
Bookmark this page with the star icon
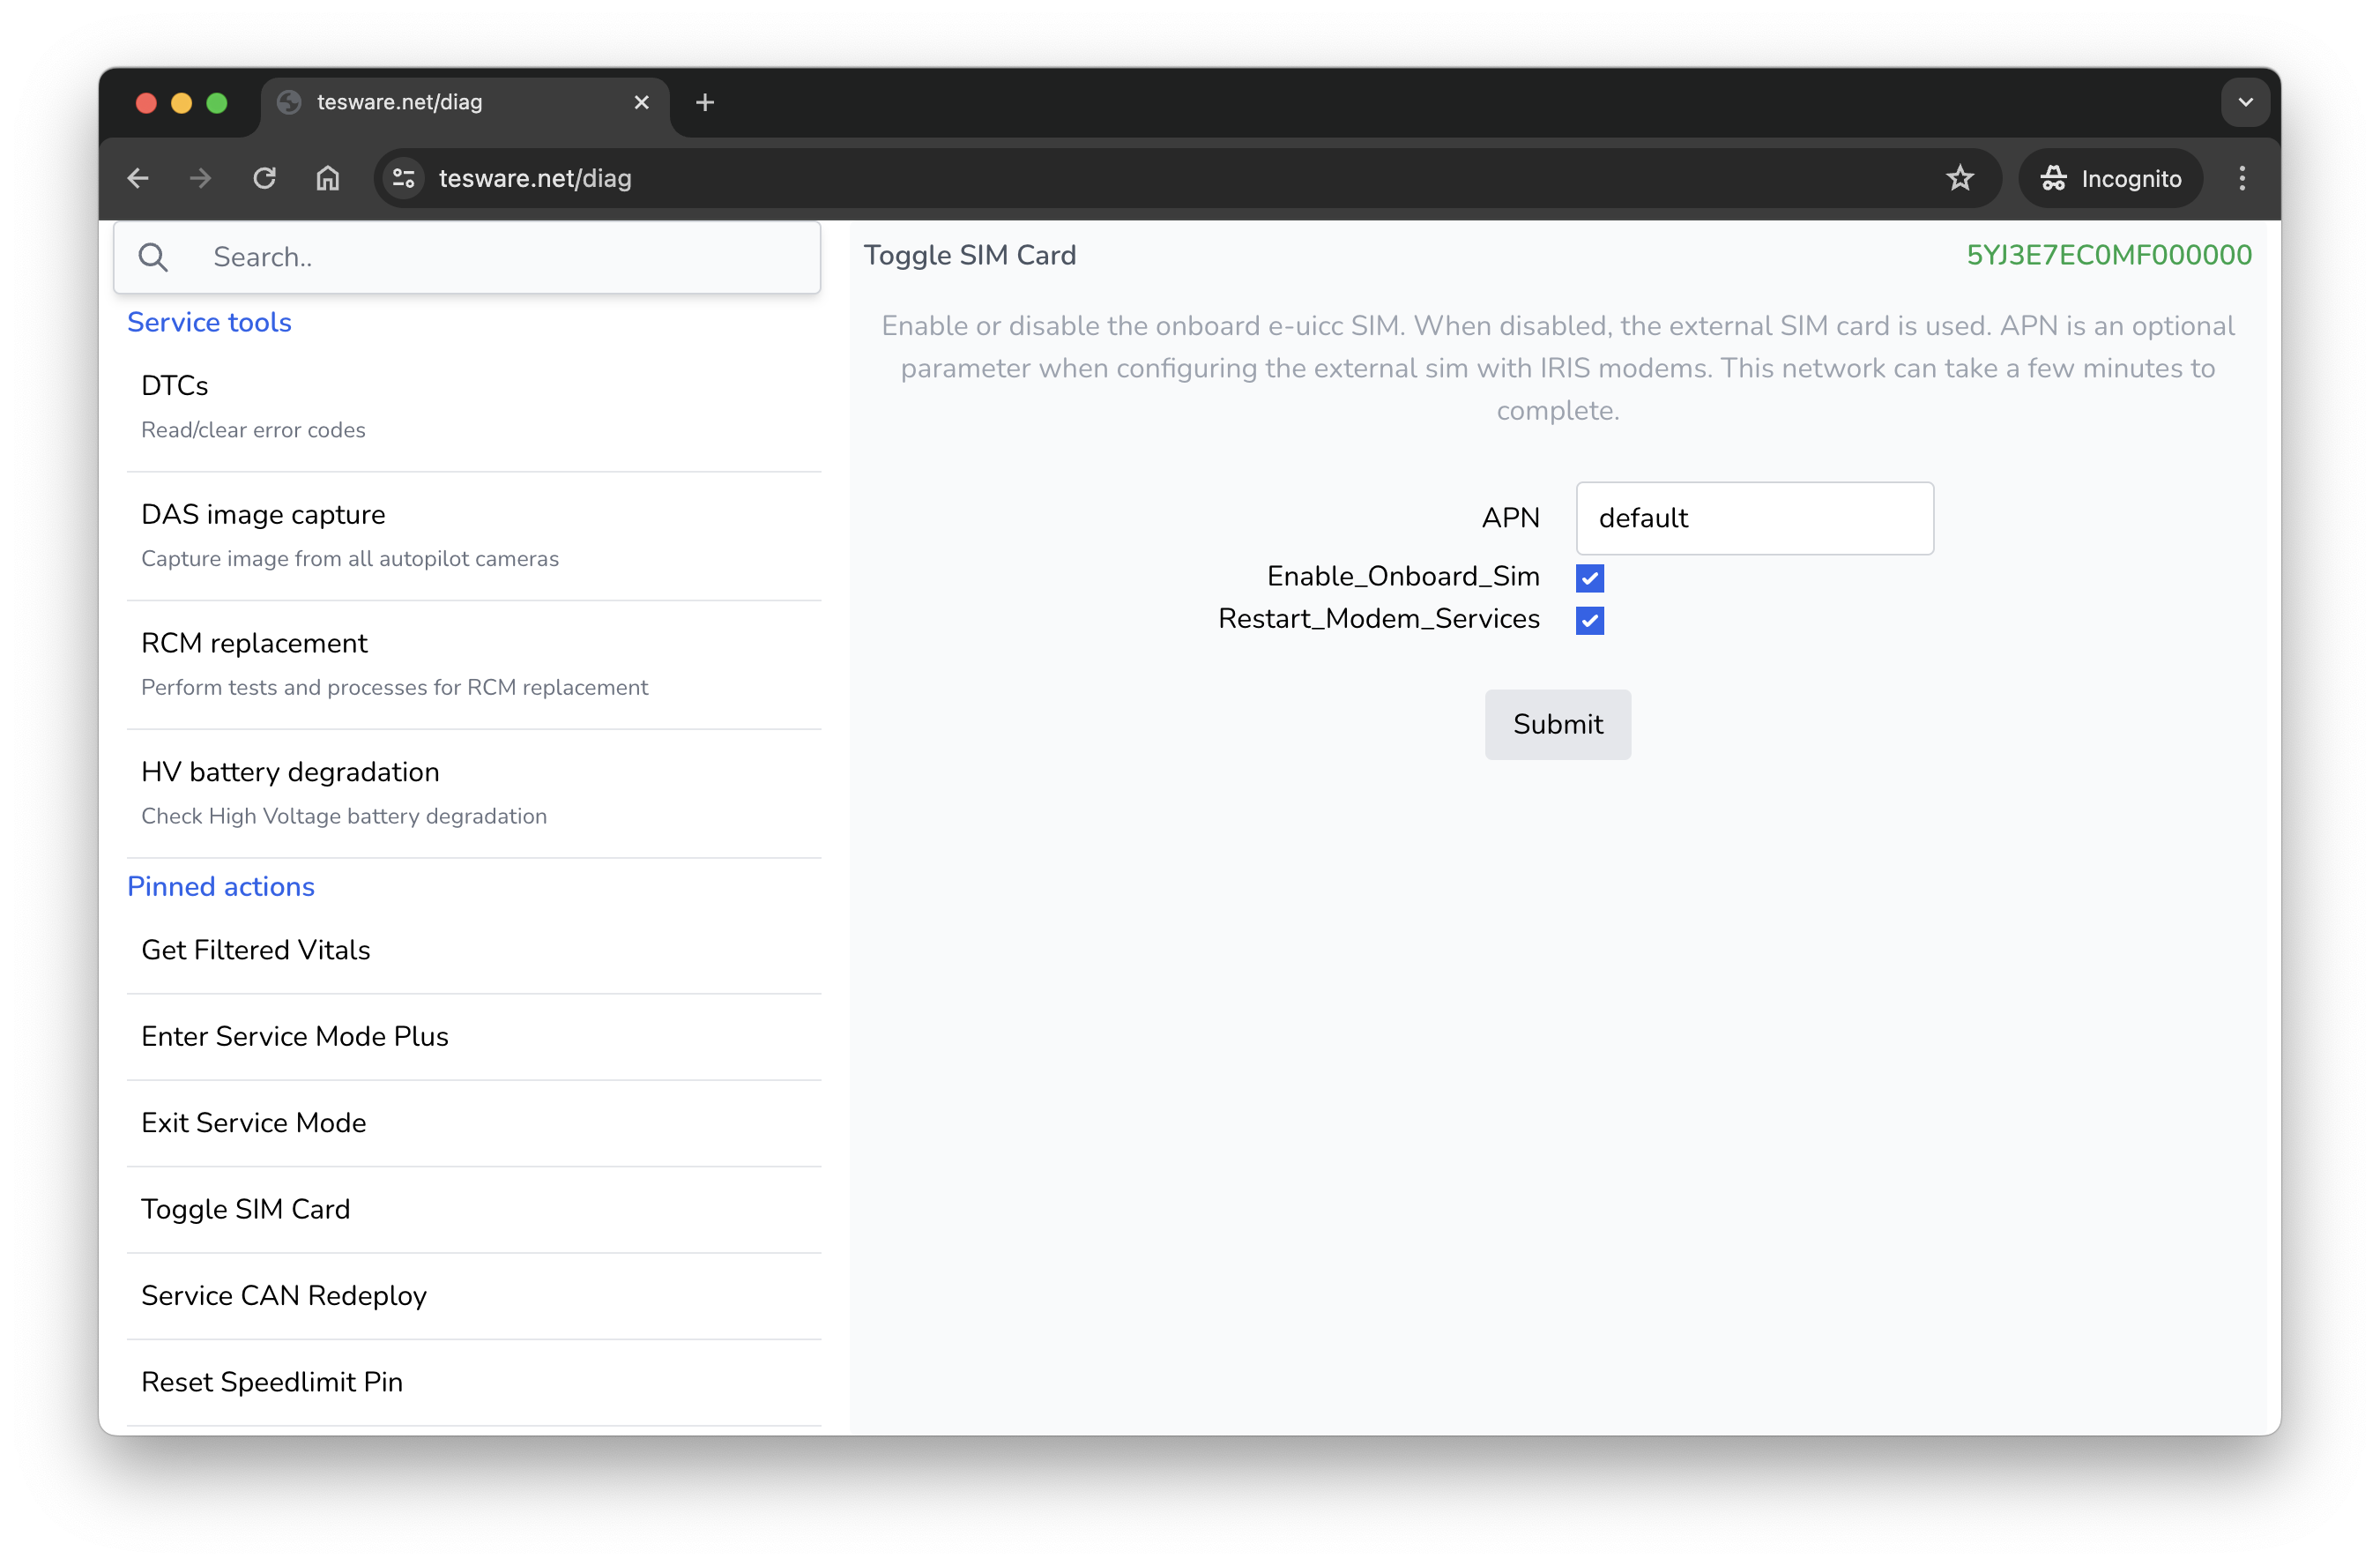1959,178
